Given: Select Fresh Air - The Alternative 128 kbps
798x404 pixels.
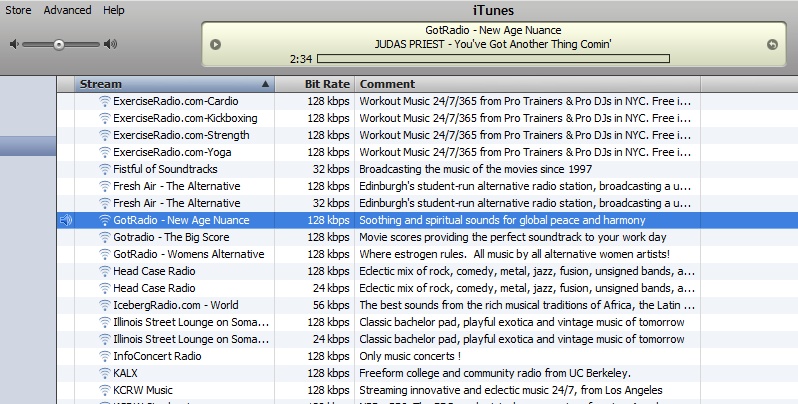Looking at the screenshot, I should point(177,186).
